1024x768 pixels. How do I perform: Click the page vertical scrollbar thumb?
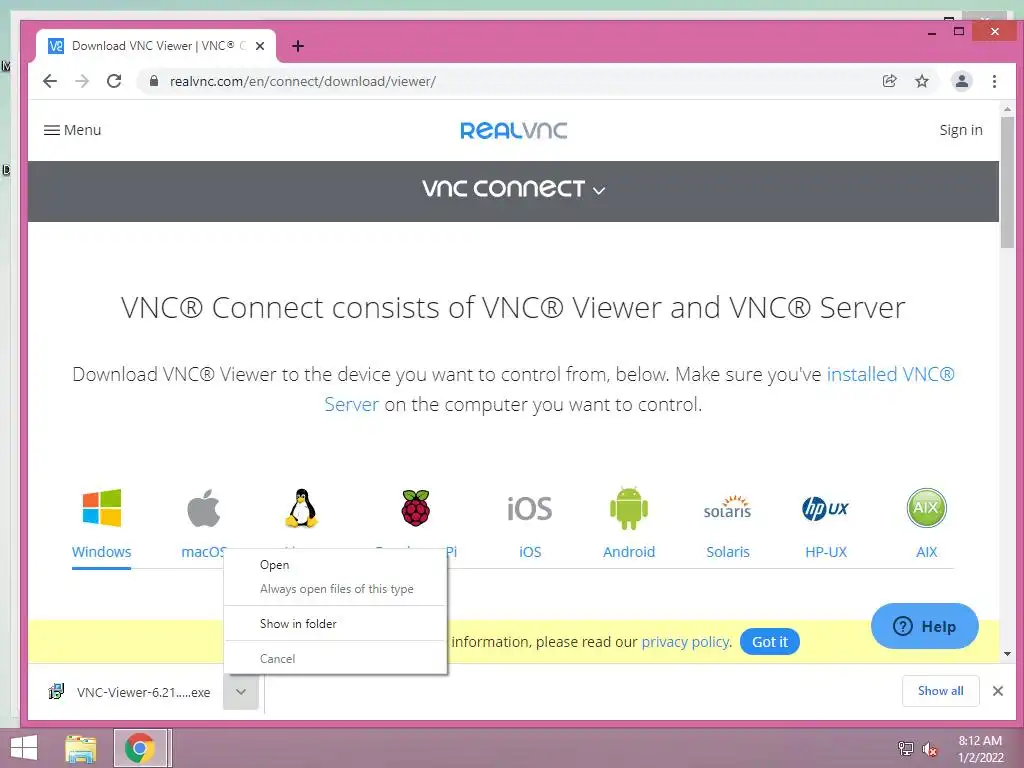1007,182
